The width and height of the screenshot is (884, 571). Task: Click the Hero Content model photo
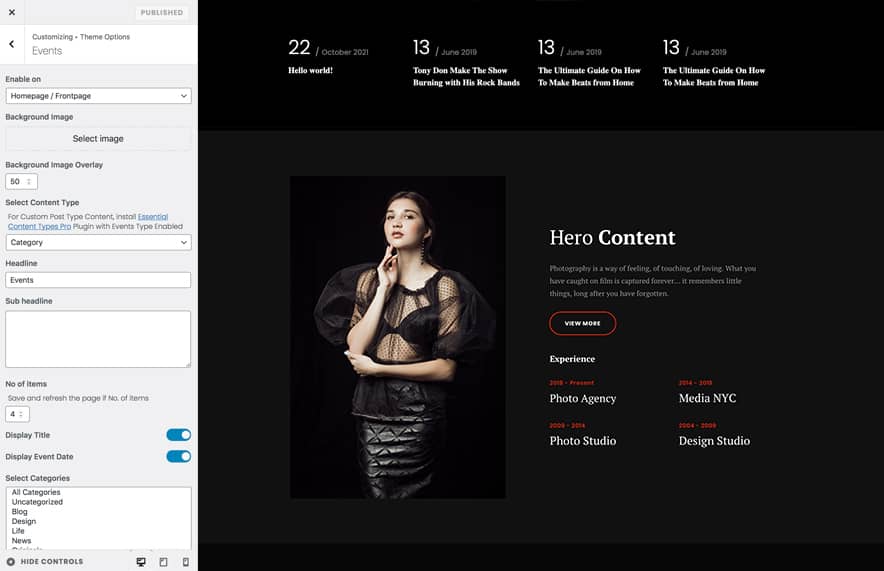(397, 337)
